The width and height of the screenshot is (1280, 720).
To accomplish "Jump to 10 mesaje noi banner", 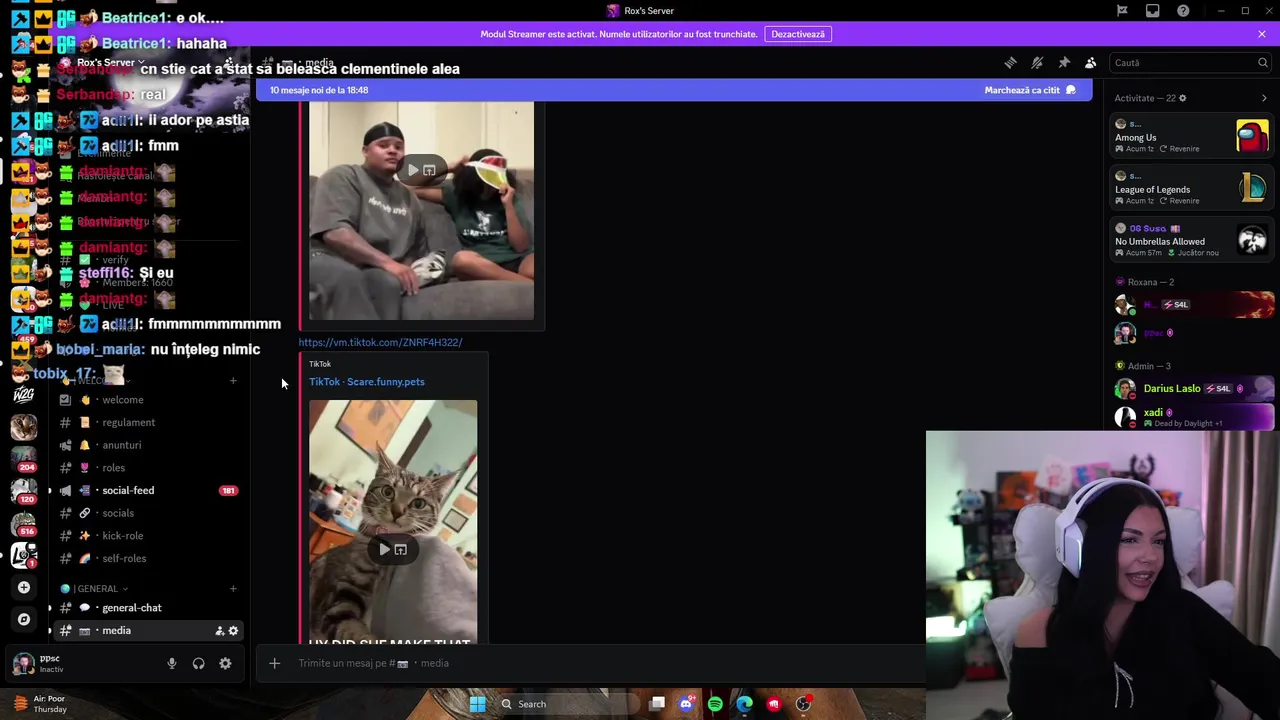I will pos(318,90).
